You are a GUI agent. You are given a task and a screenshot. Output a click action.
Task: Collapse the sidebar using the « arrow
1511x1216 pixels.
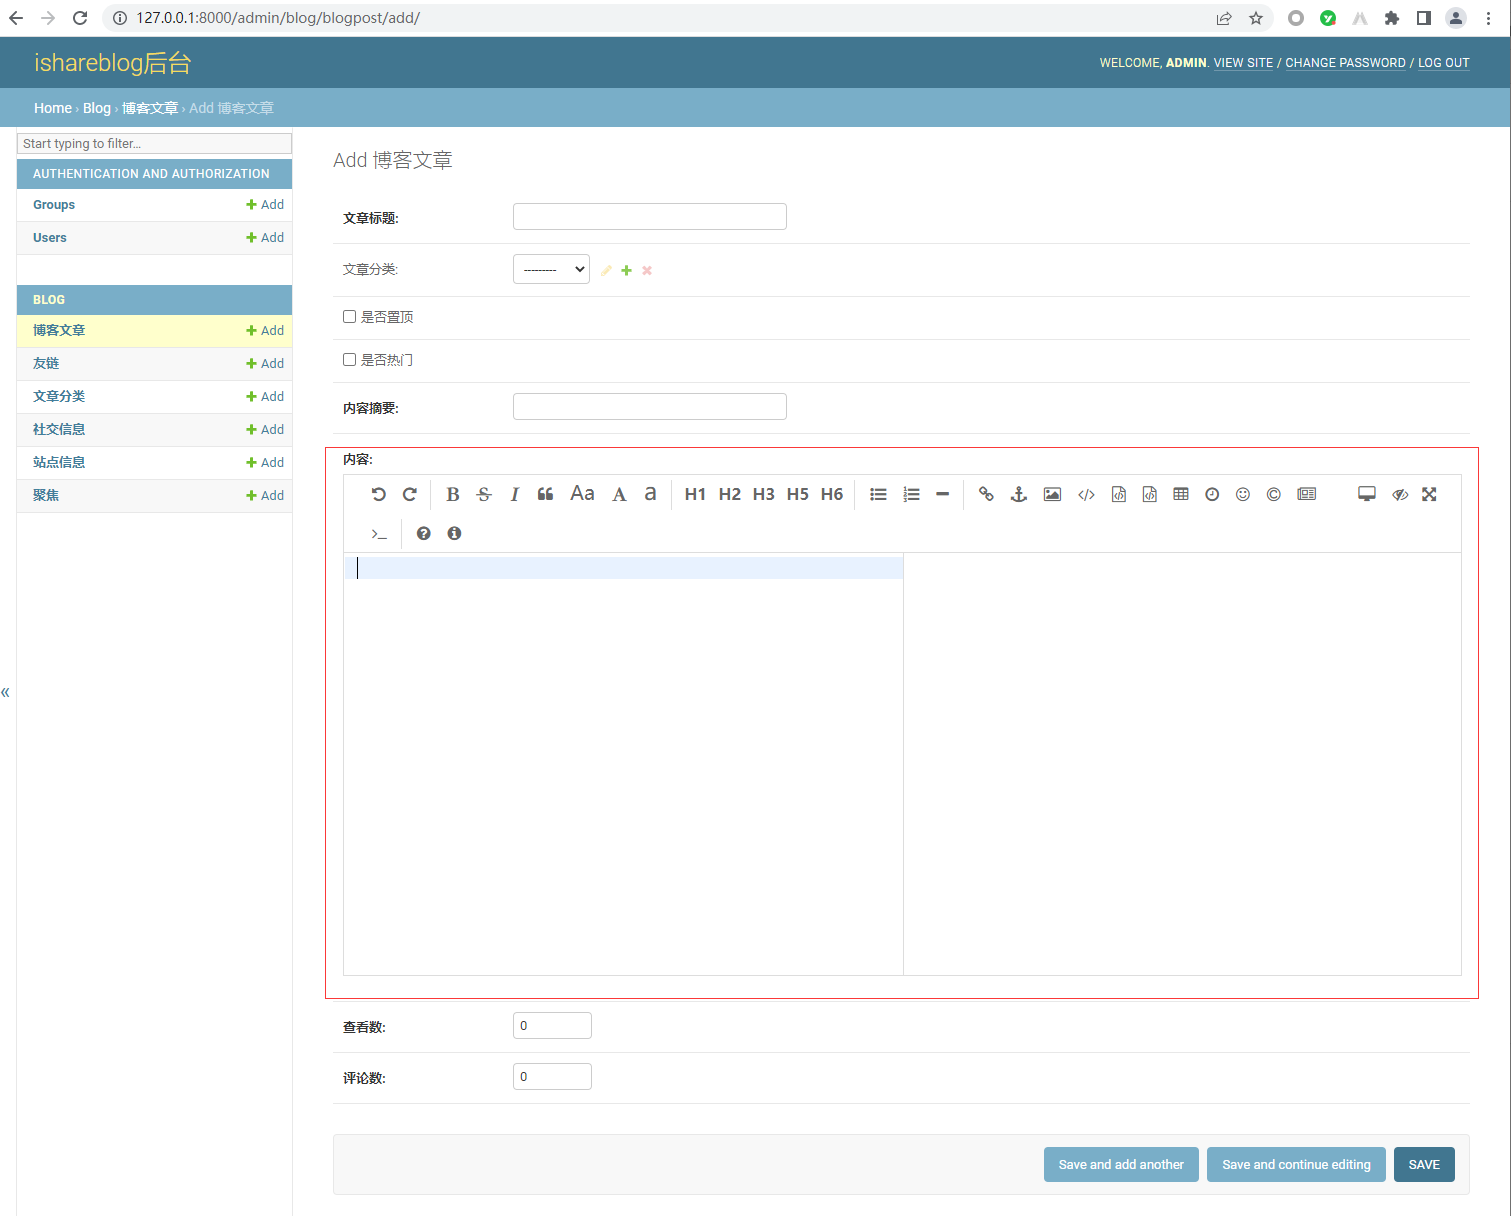click(6, 692)
